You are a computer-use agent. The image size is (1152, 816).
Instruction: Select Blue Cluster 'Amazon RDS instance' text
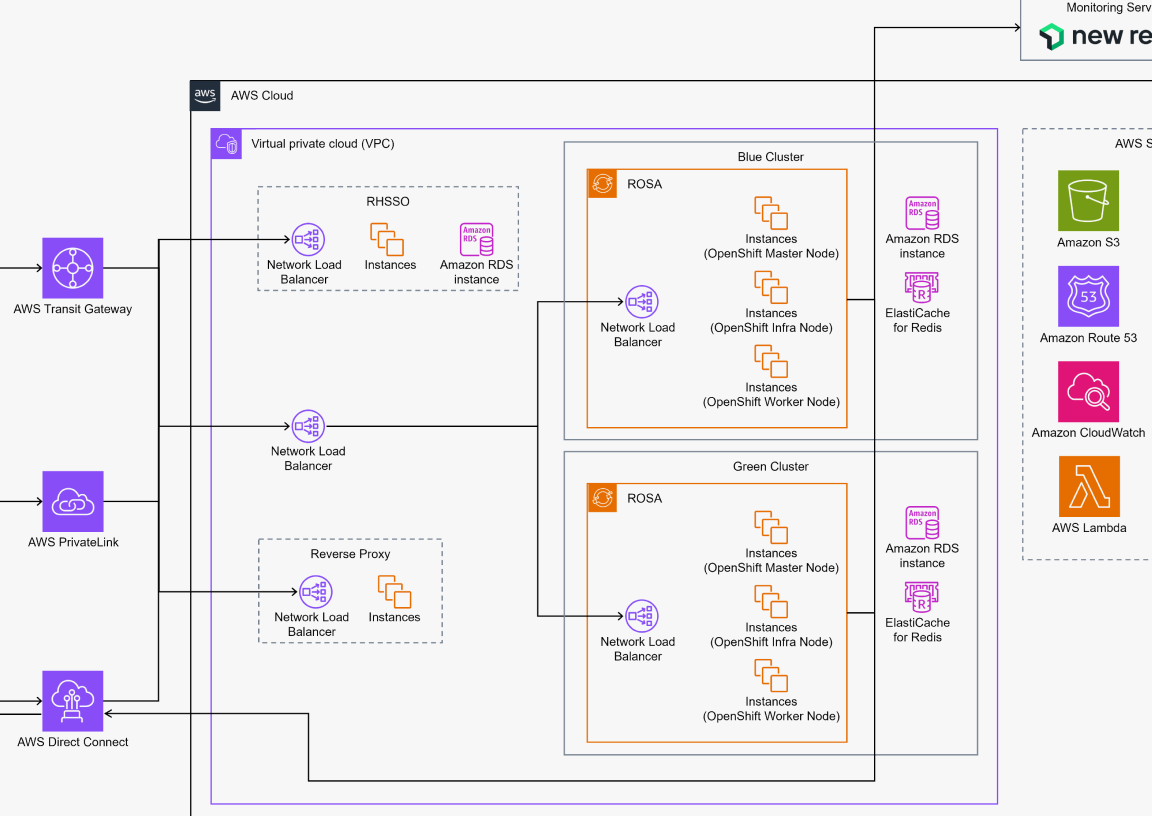(922, 246)
